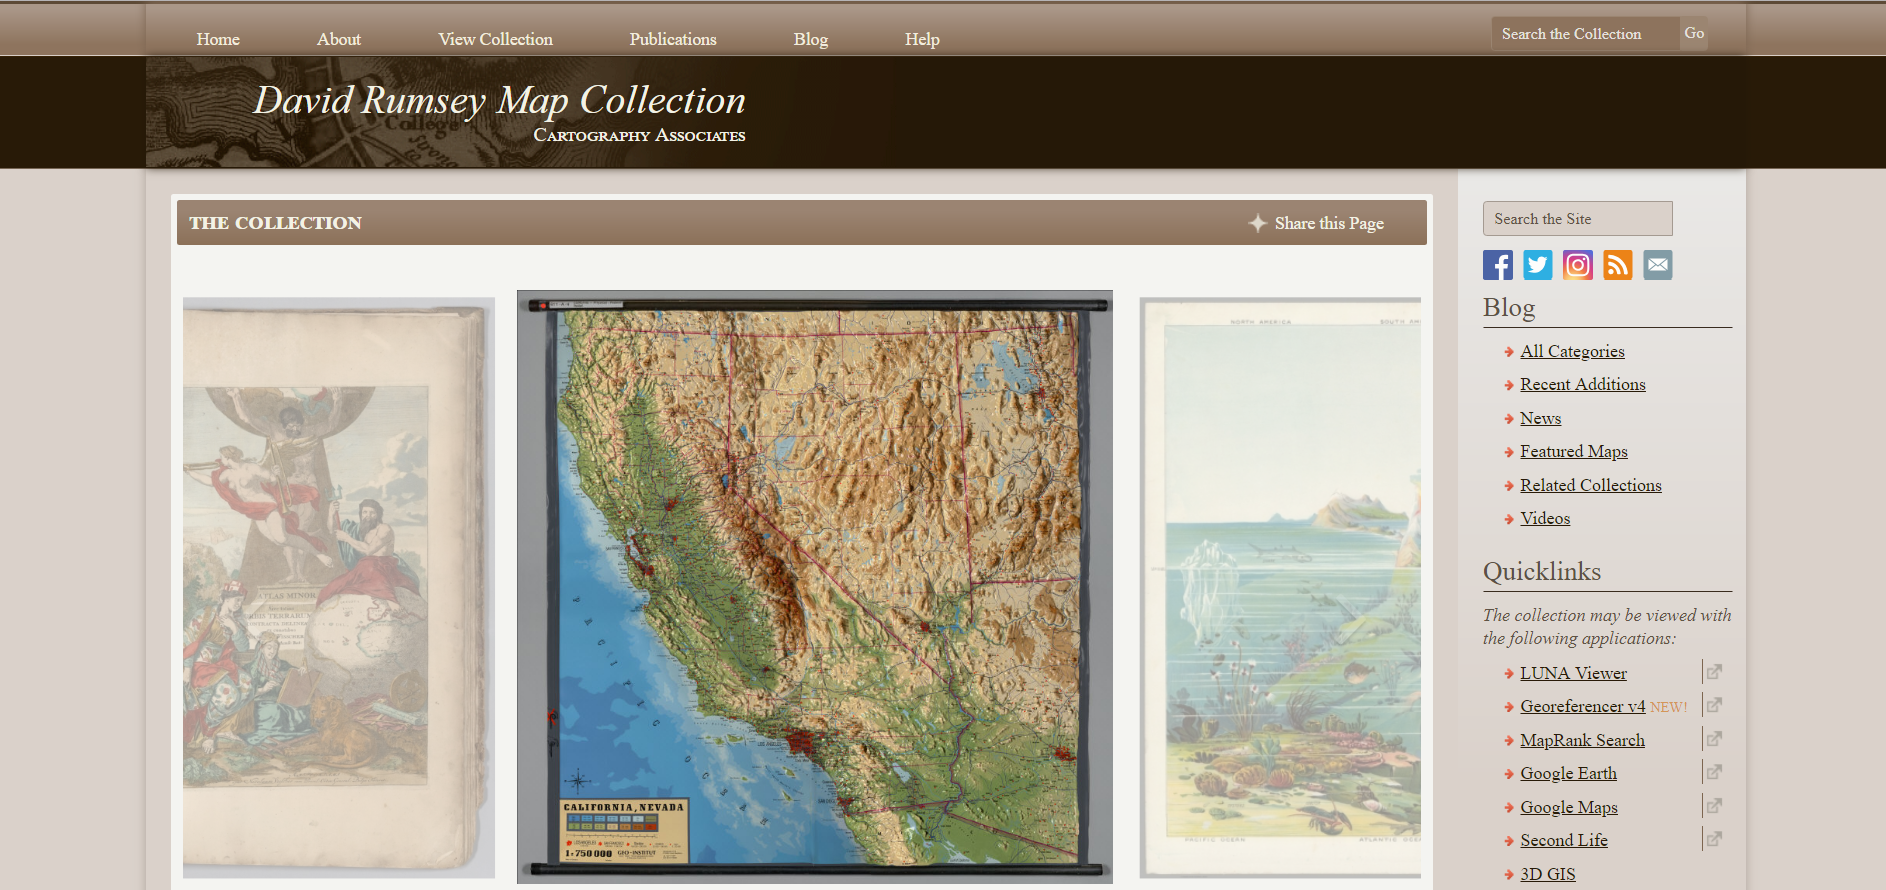Screen dimensions: 1886x890
Task: Open the RSS feed icon
Action: 1617,265
